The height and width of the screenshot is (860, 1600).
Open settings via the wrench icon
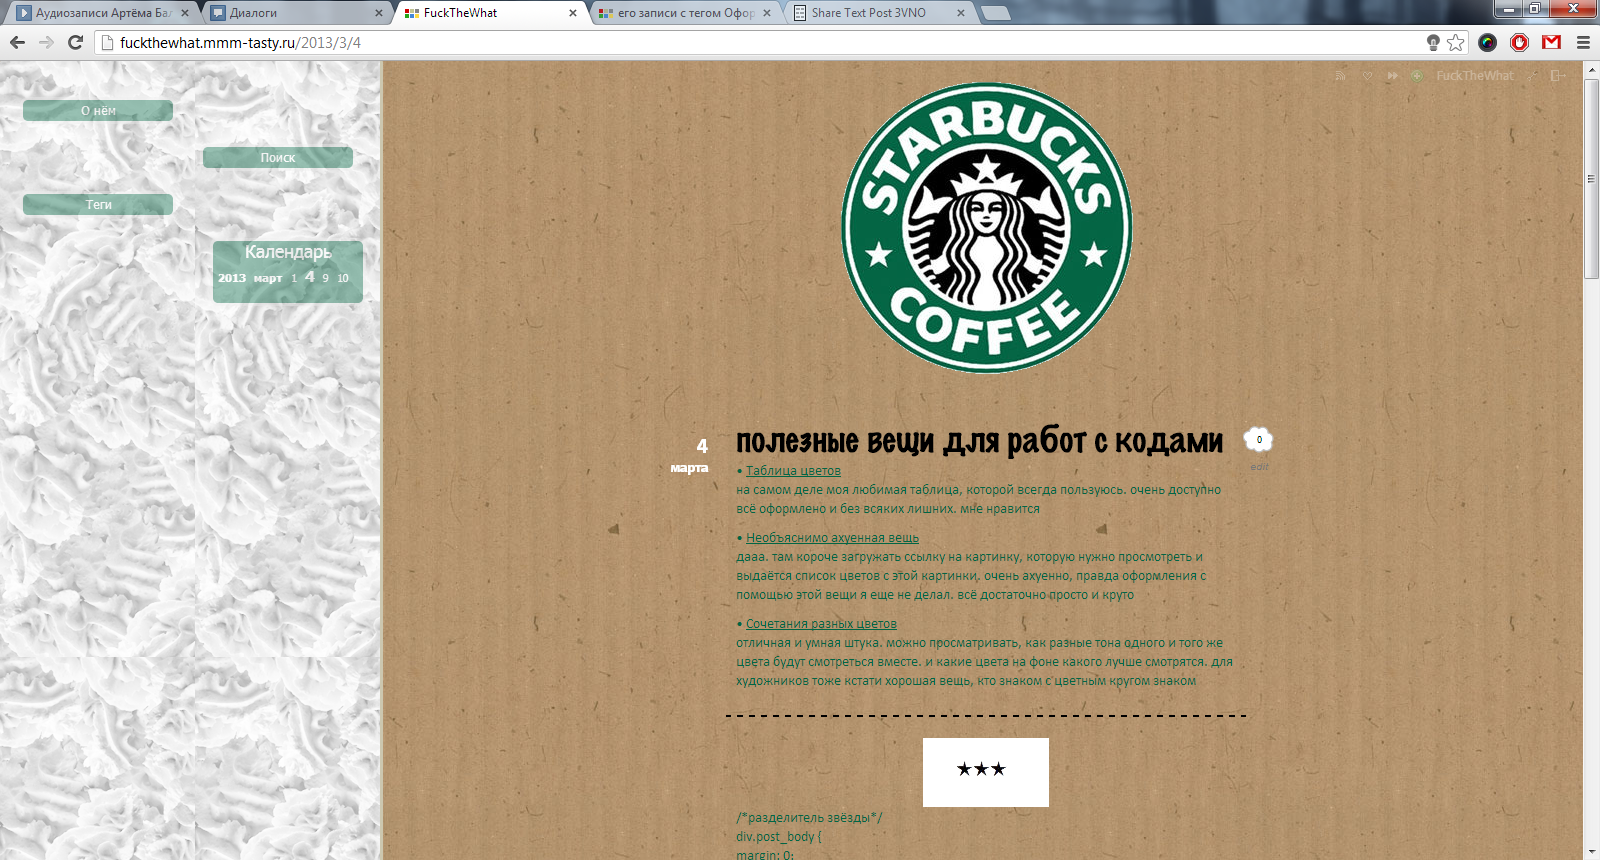[1532, 76]
